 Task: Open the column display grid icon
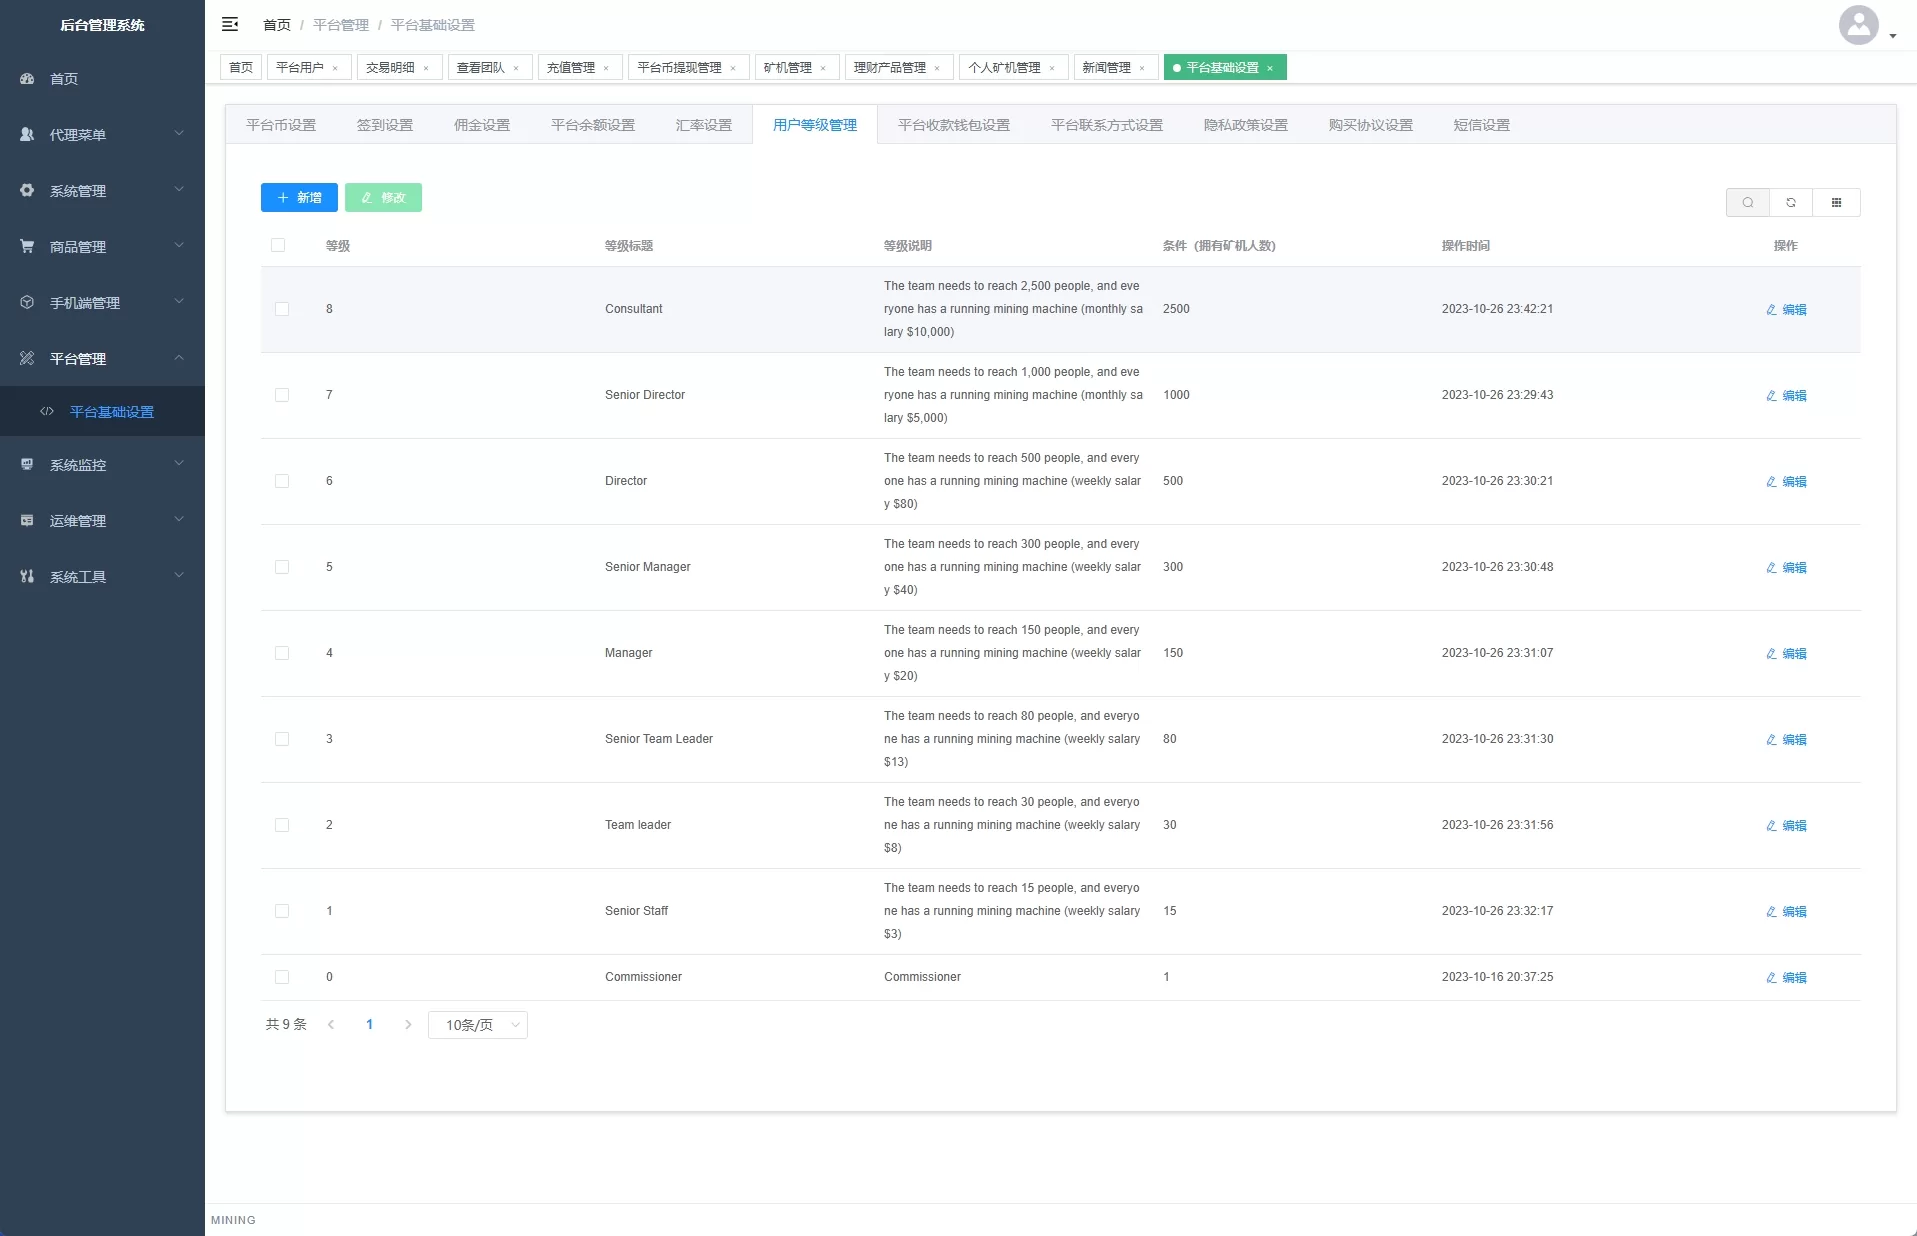1836,203
